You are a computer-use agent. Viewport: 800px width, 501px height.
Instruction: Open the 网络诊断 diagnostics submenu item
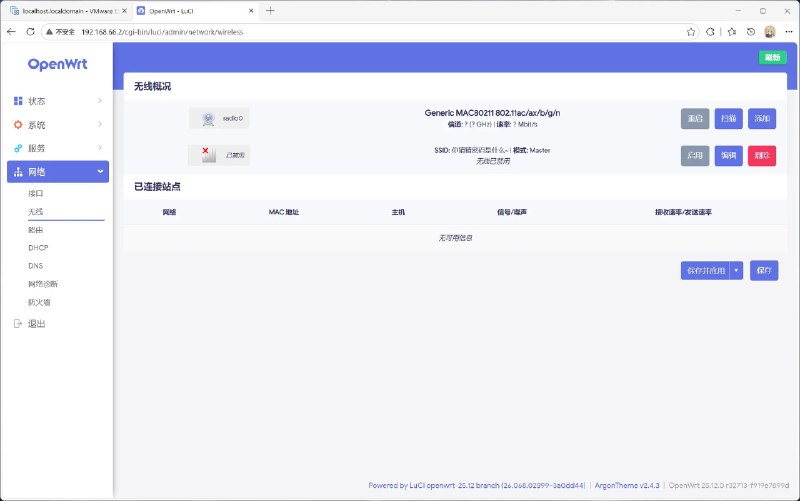[x=43, y=284]
